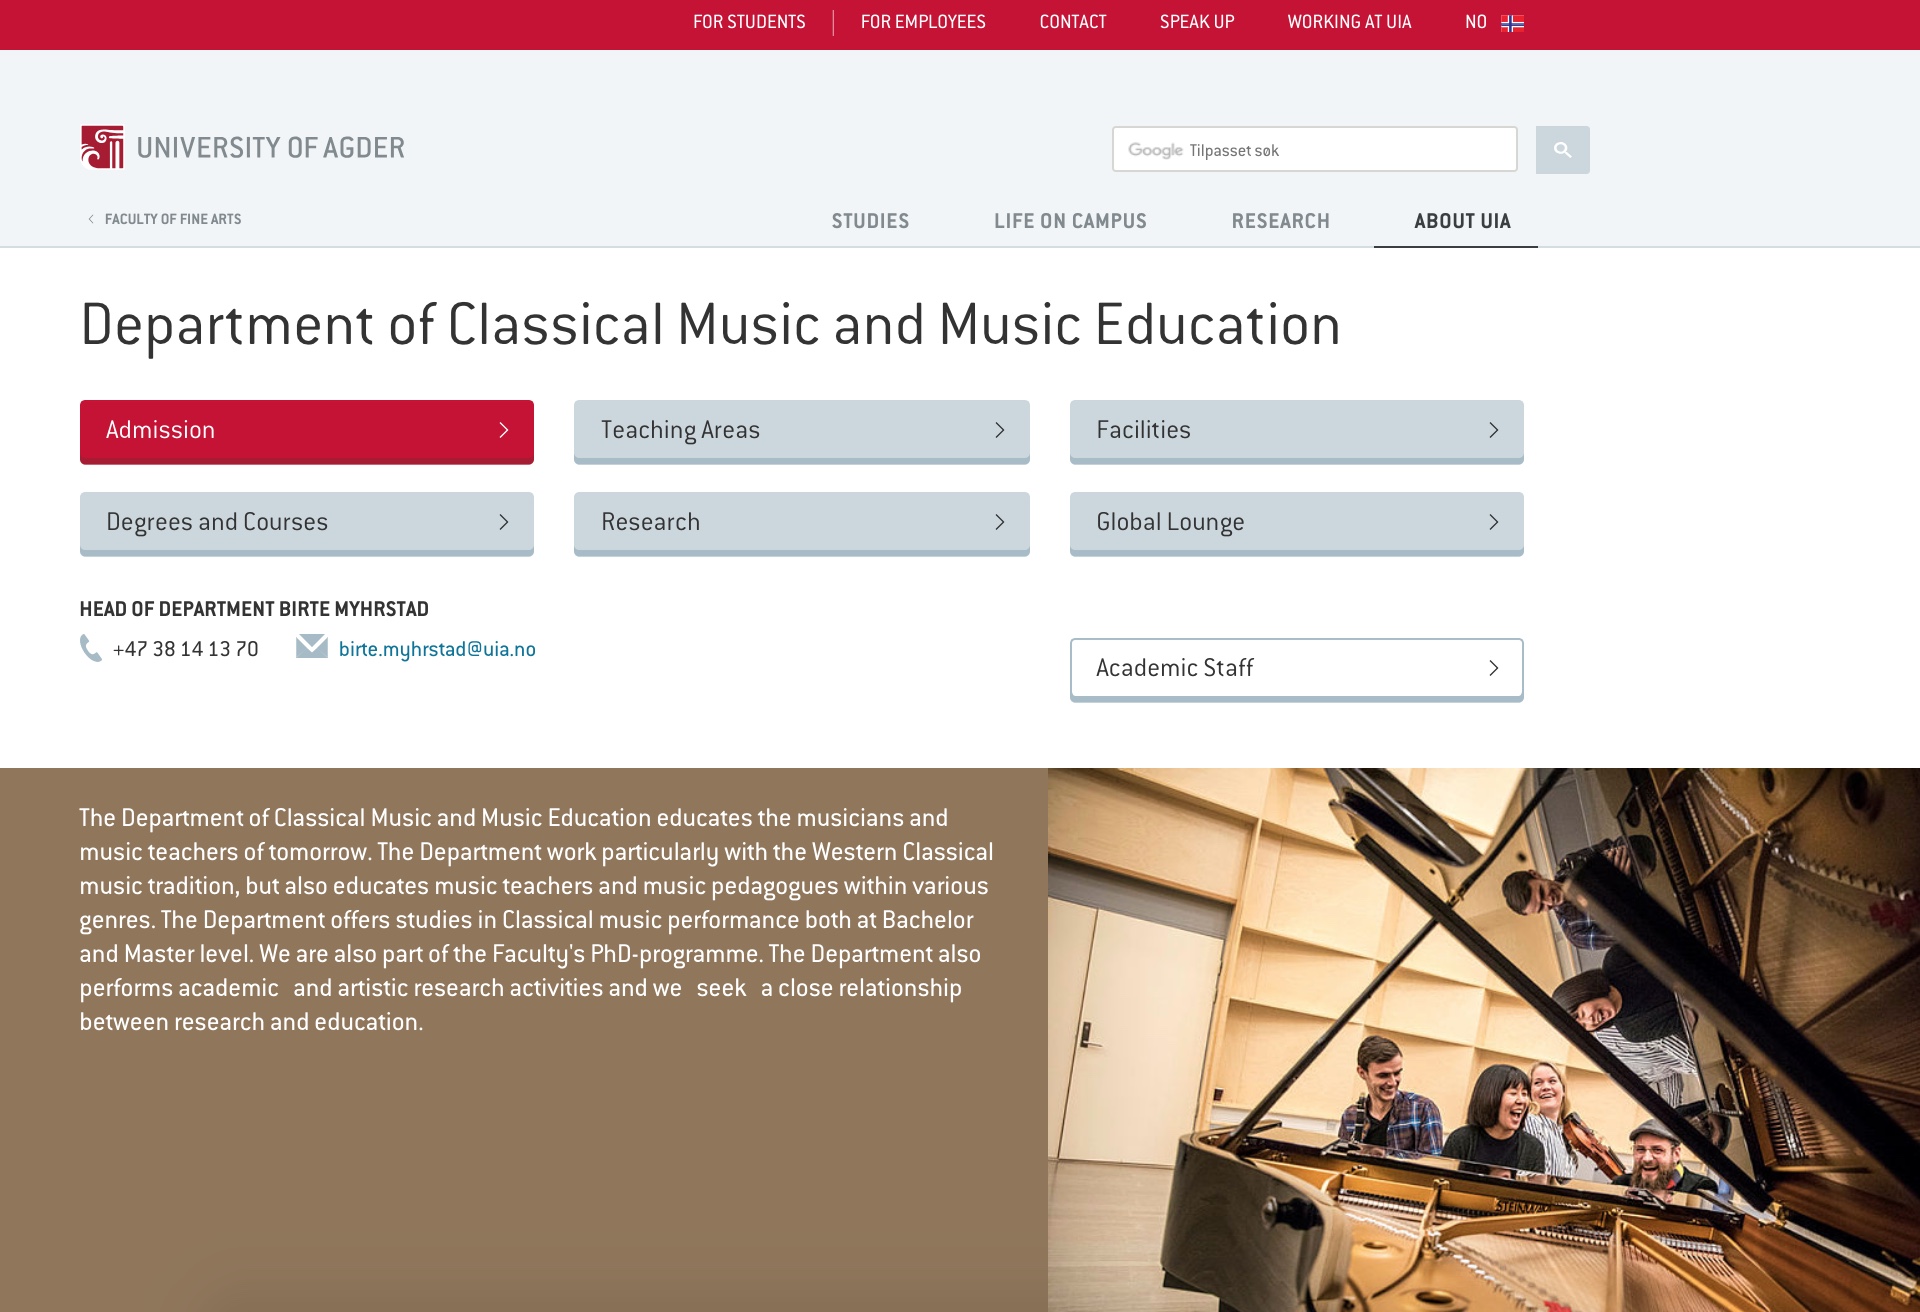Click the Norwegian flag icon
This screenshot has height=1312, width=1920.
click(1512, 23)
